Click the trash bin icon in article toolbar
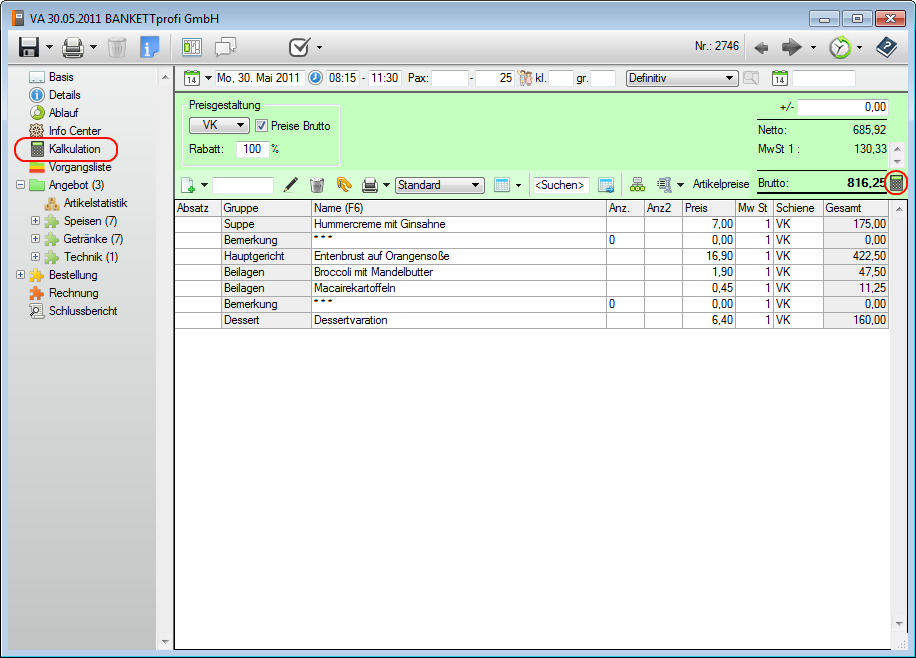The width and height of the screenshot is (916, 658). click(317, 185)
